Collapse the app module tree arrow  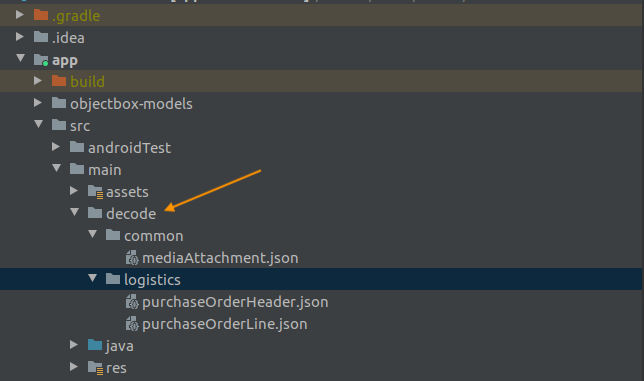coord(21,58)
